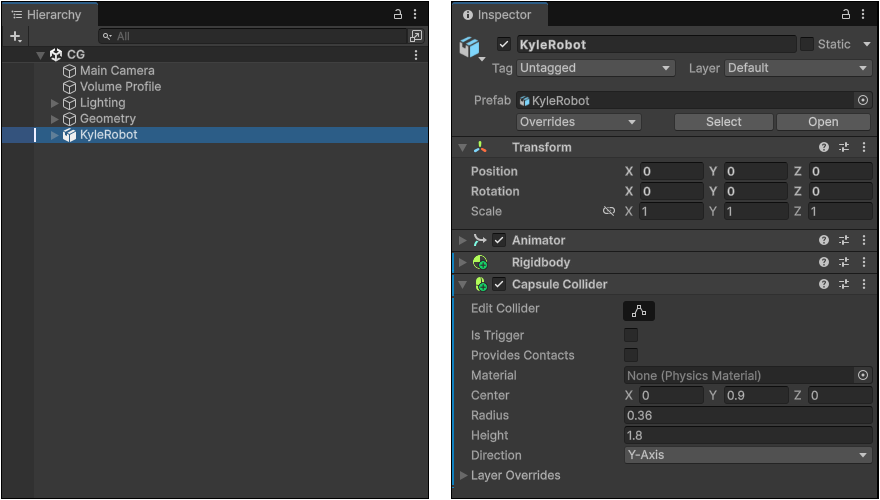This screenshot has width=880, height=500.
Task: Click the GameObject icon picker in Inspector
Action: [x=470, y=48]
